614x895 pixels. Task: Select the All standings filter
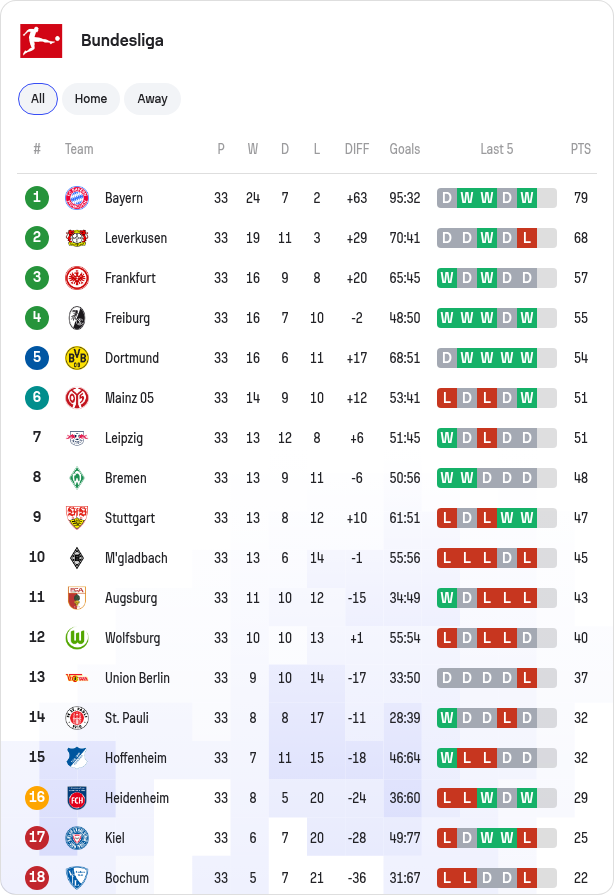click(x=38, y=99)
